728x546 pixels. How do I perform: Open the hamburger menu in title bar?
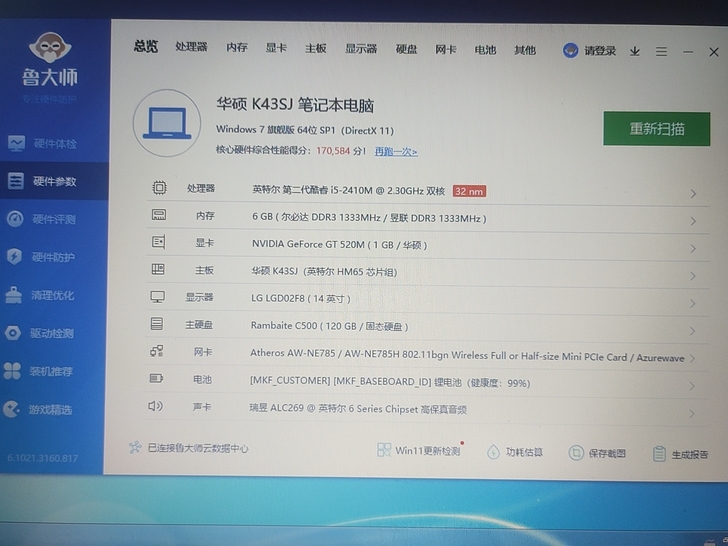coord(661,52)
